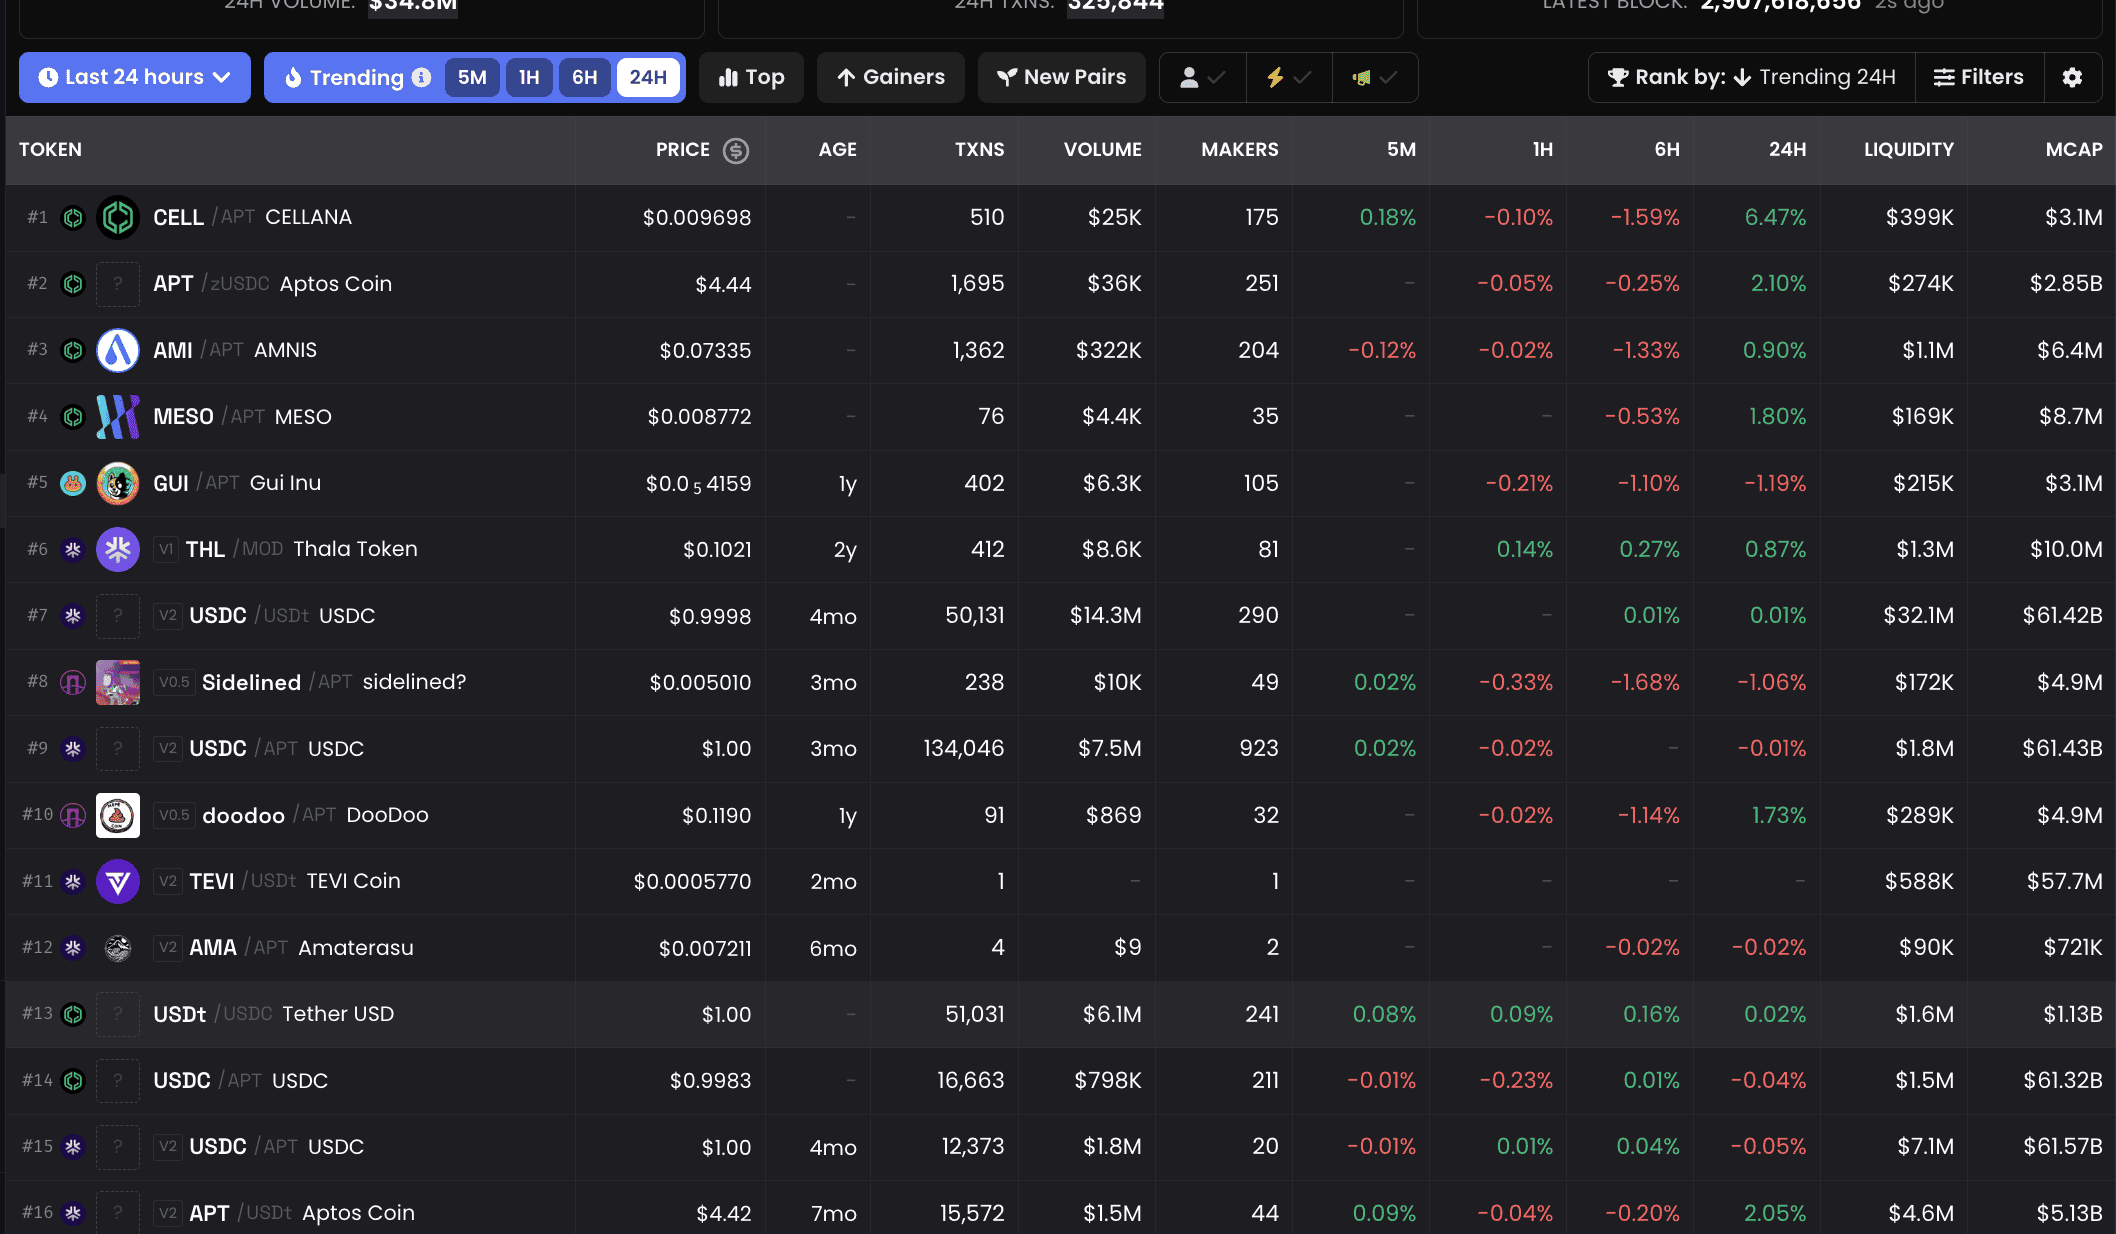
Task: Click the Trending info icon
Action: (x=422, y=77)
